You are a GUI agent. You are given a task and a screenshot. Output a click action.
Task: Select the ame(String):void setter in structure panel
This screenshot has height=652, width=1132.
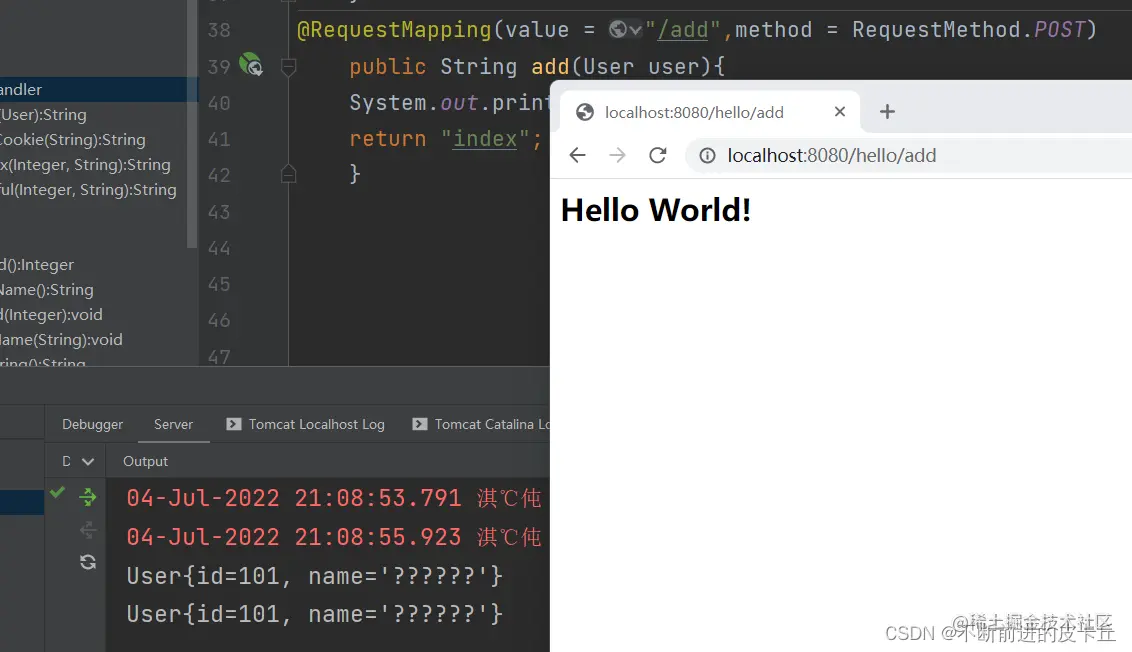coord(61,339)
